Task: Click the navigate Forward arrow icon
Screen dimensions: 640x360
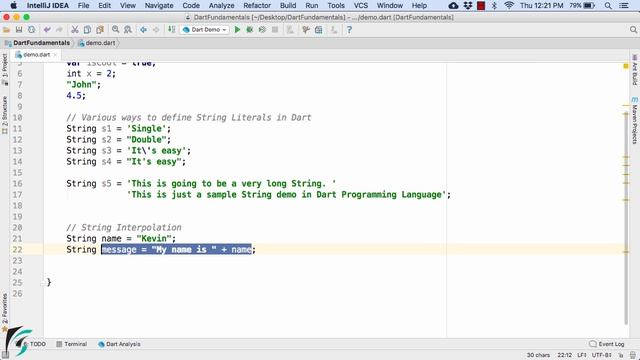Action: tap(156, 30)
